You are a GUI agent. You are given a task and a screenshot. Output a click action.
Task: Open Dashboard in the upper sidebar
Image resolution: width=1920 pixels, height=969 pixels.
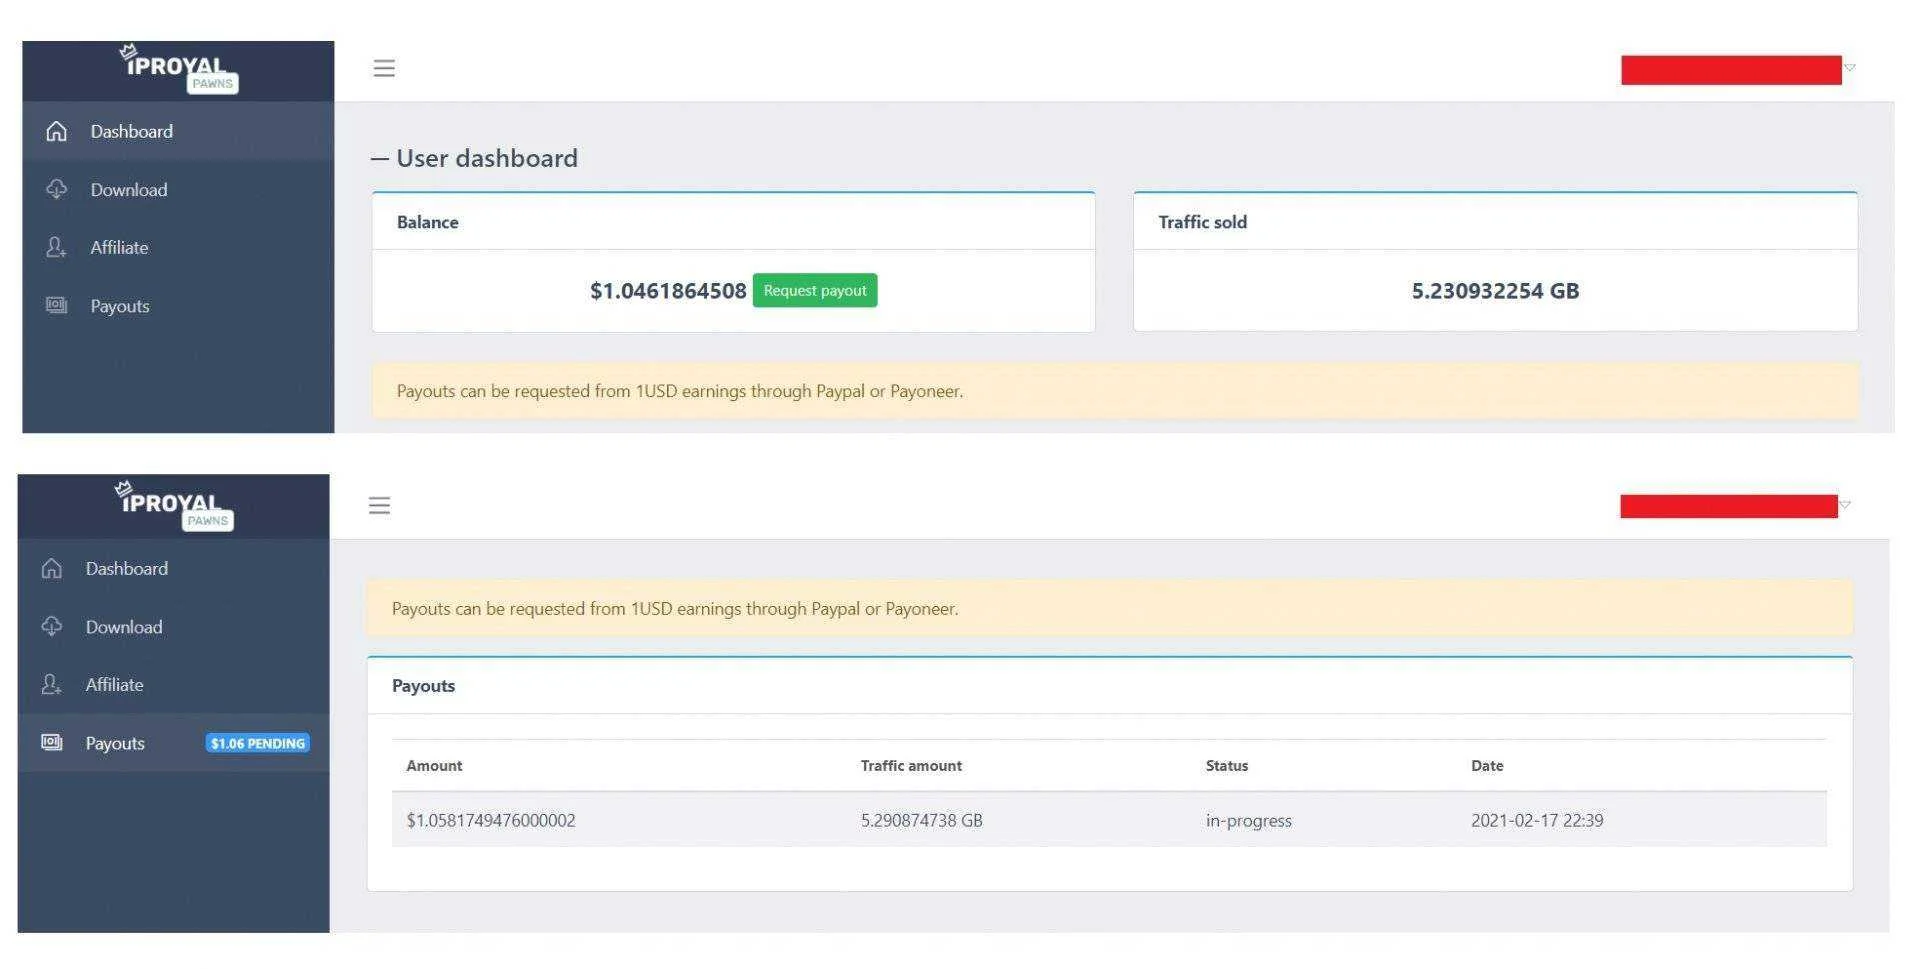tap(178, 131)
